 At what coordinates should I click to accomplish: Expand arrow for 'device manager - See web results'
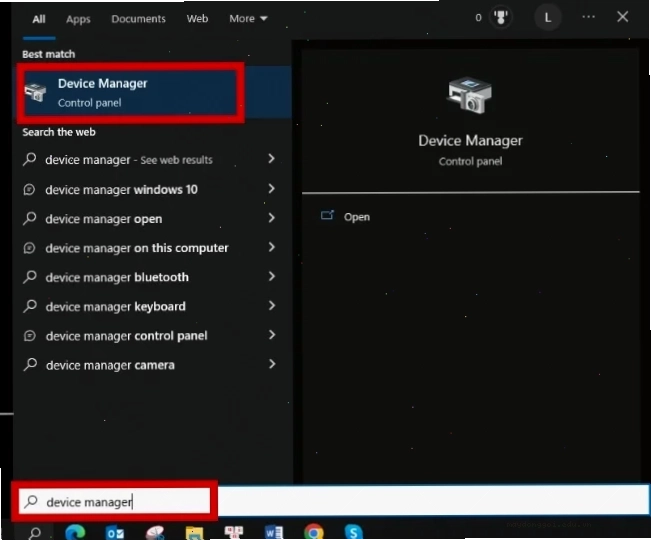click(272, 159)
